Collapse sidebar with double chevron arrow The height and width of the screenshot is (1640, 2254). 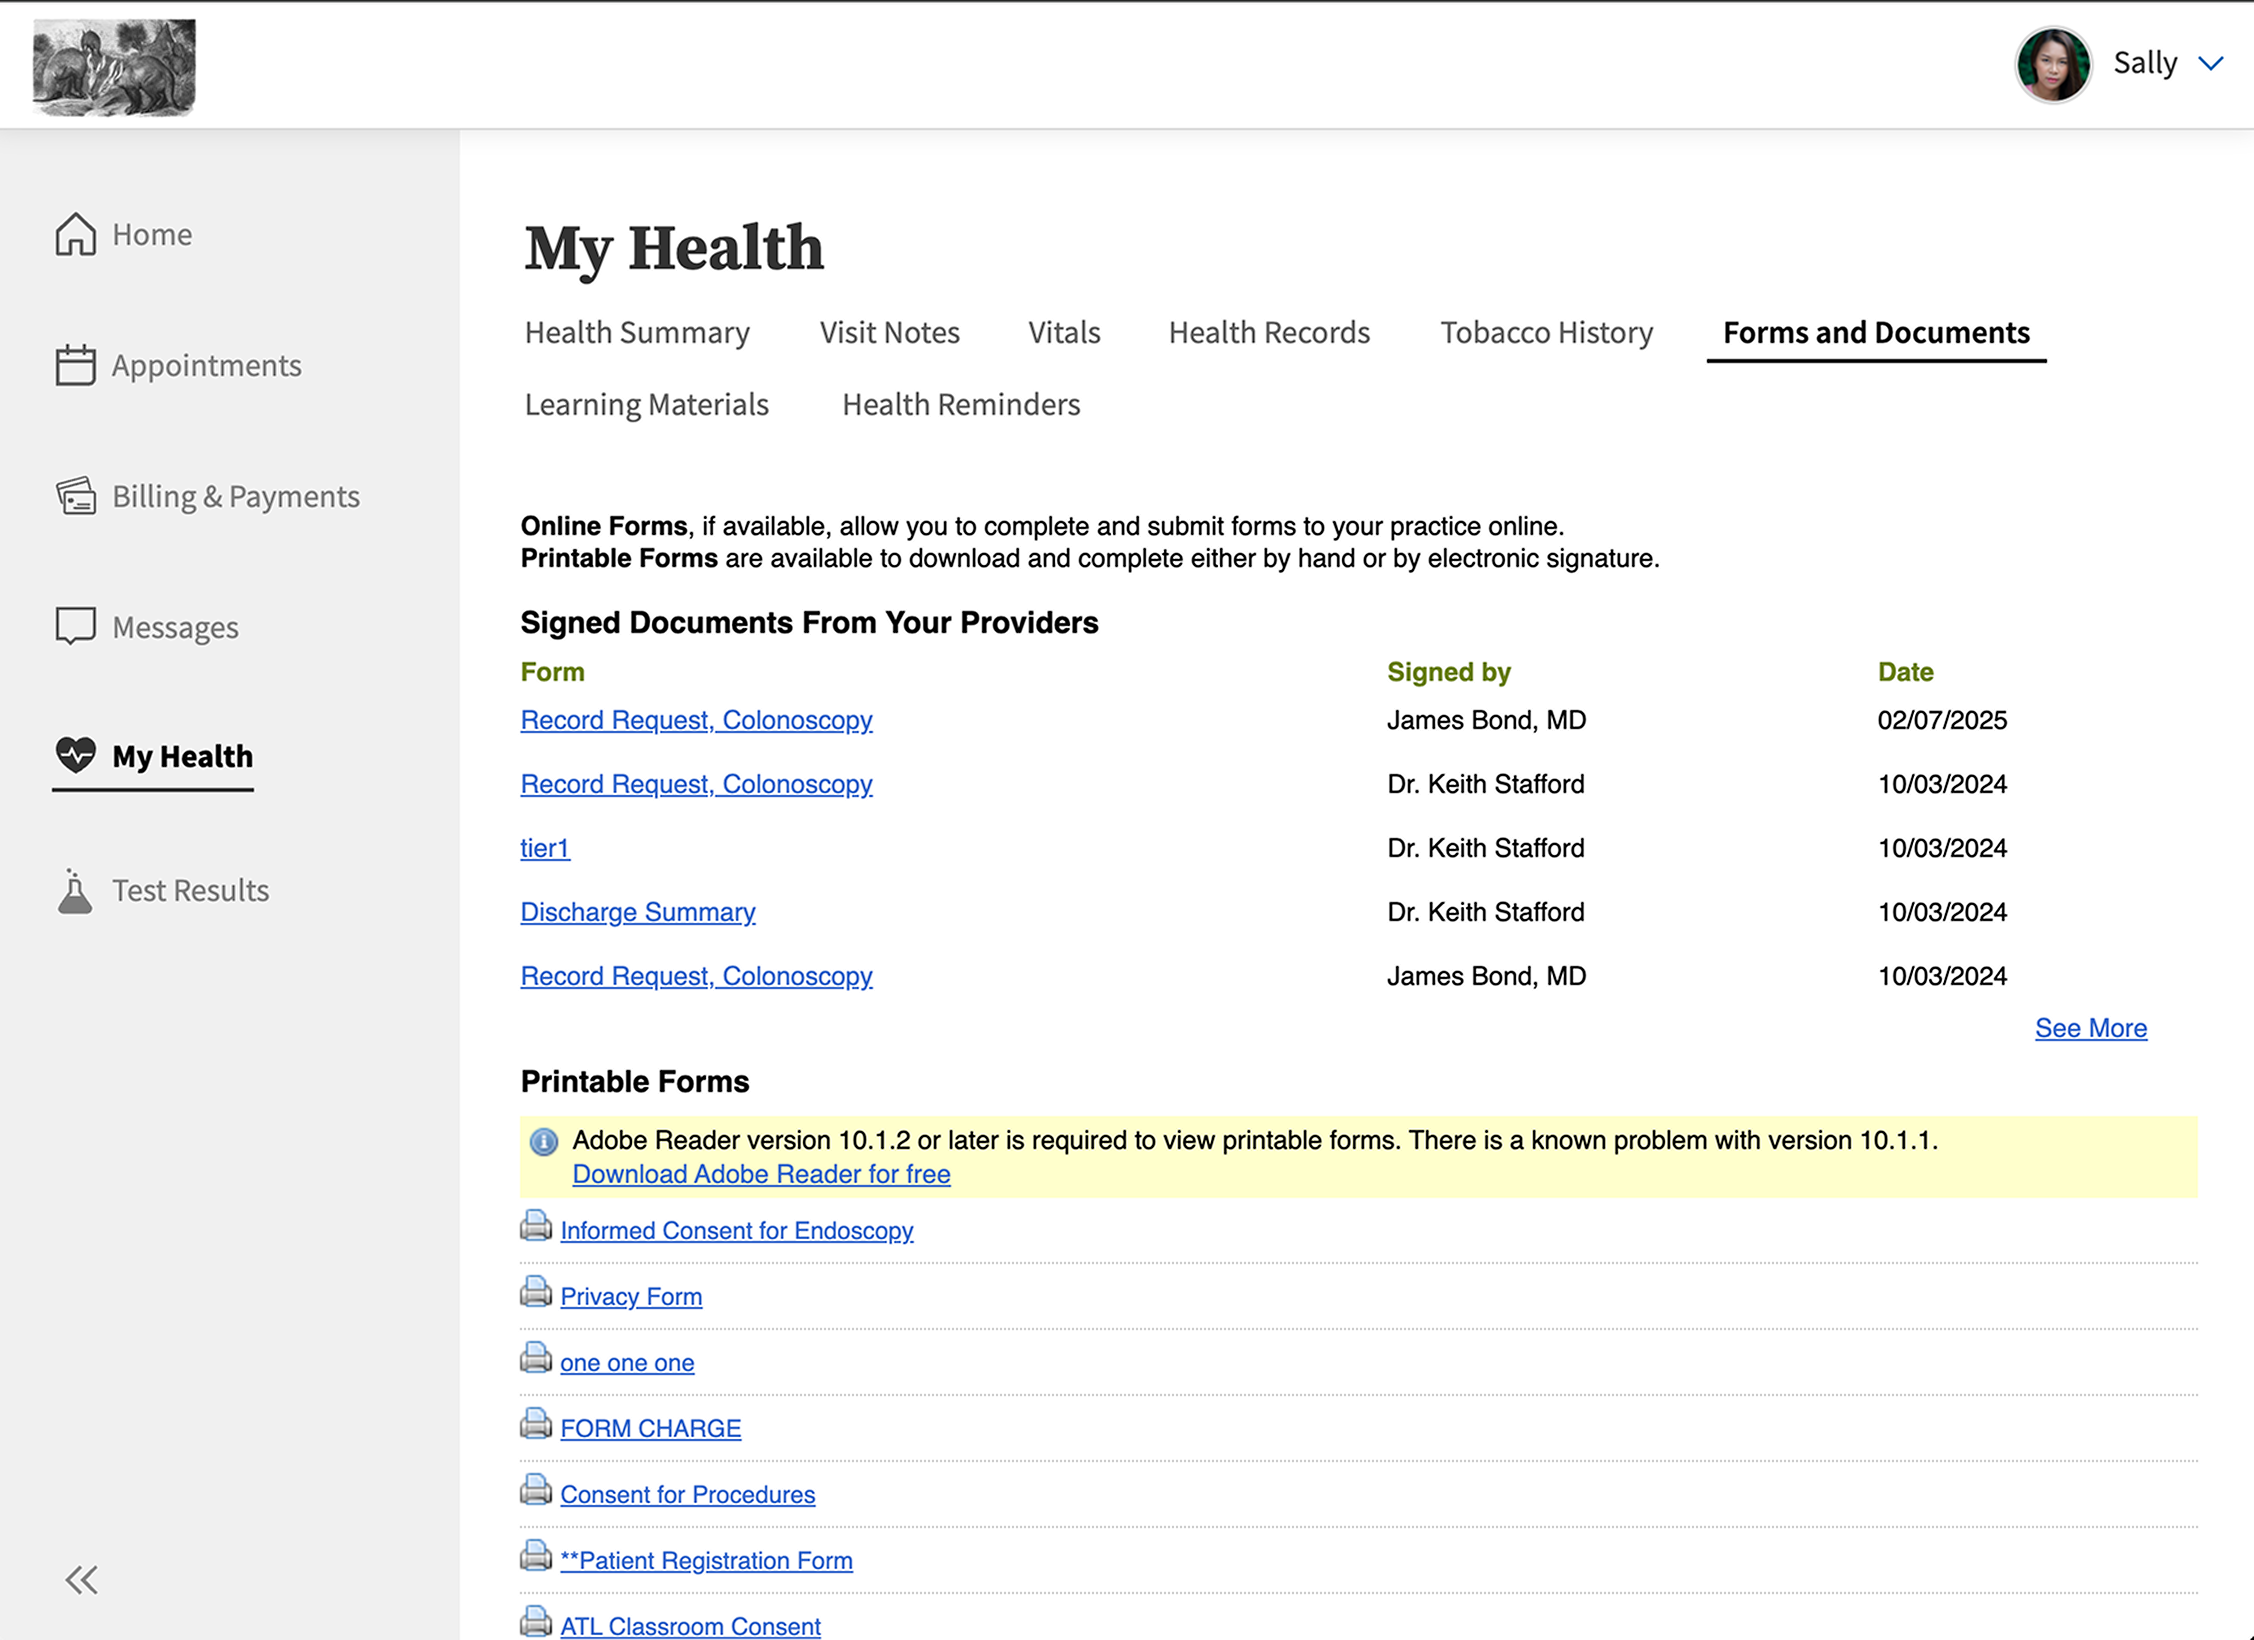point(81,1580)
